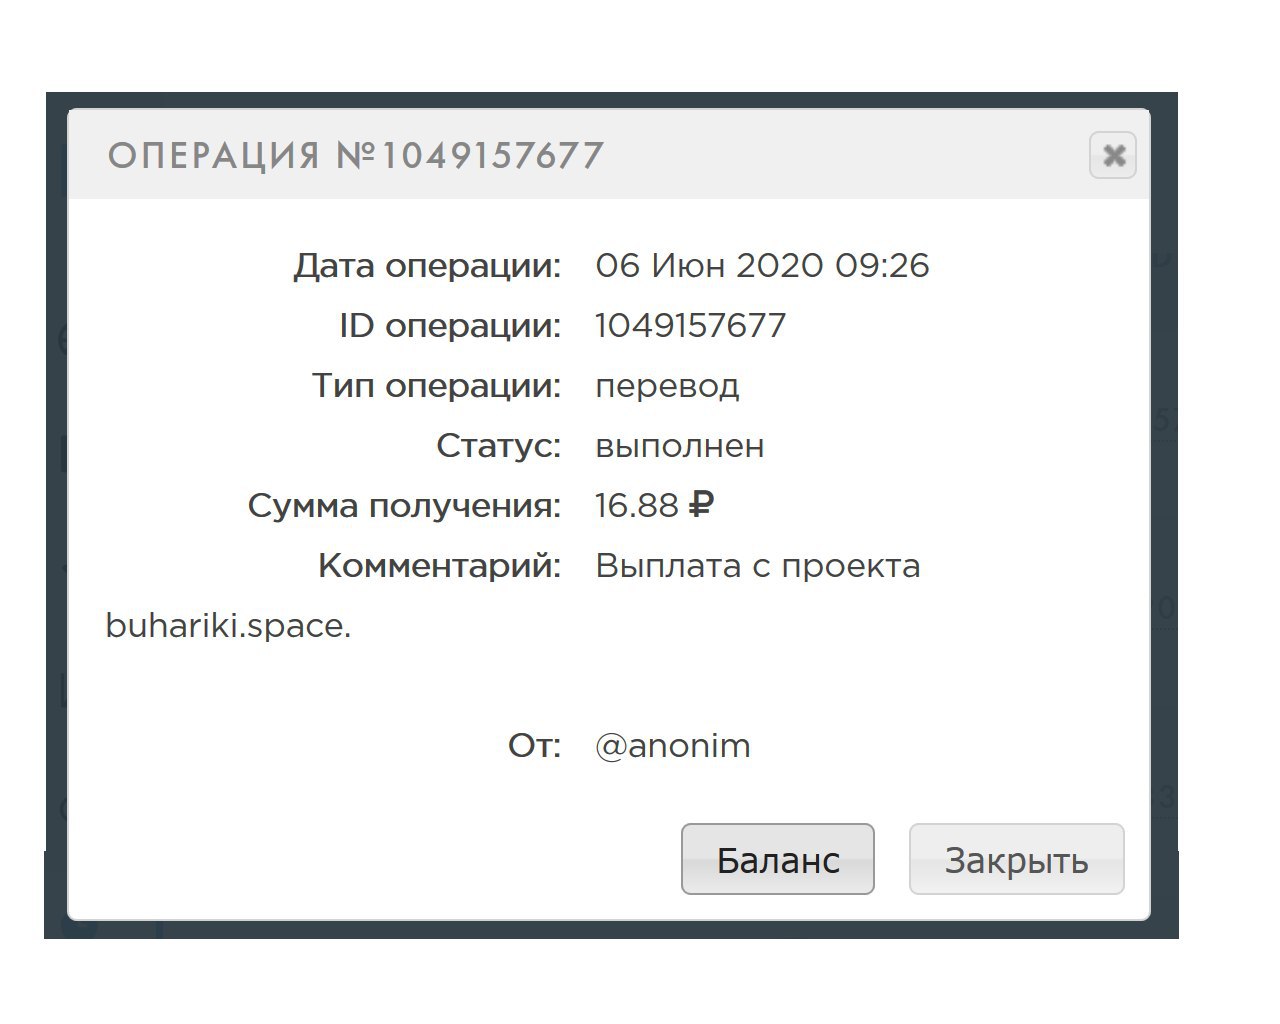Image resolution: width=1280 pixels, height=1024 pixels.
Task: Click the От: label
Action: tap(535, 746)
